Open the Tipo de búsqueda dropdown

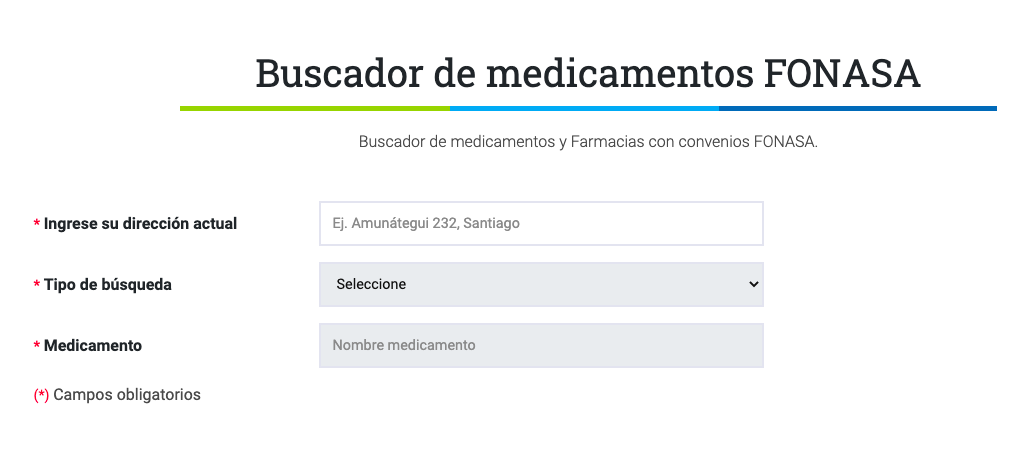pos(540,285)
